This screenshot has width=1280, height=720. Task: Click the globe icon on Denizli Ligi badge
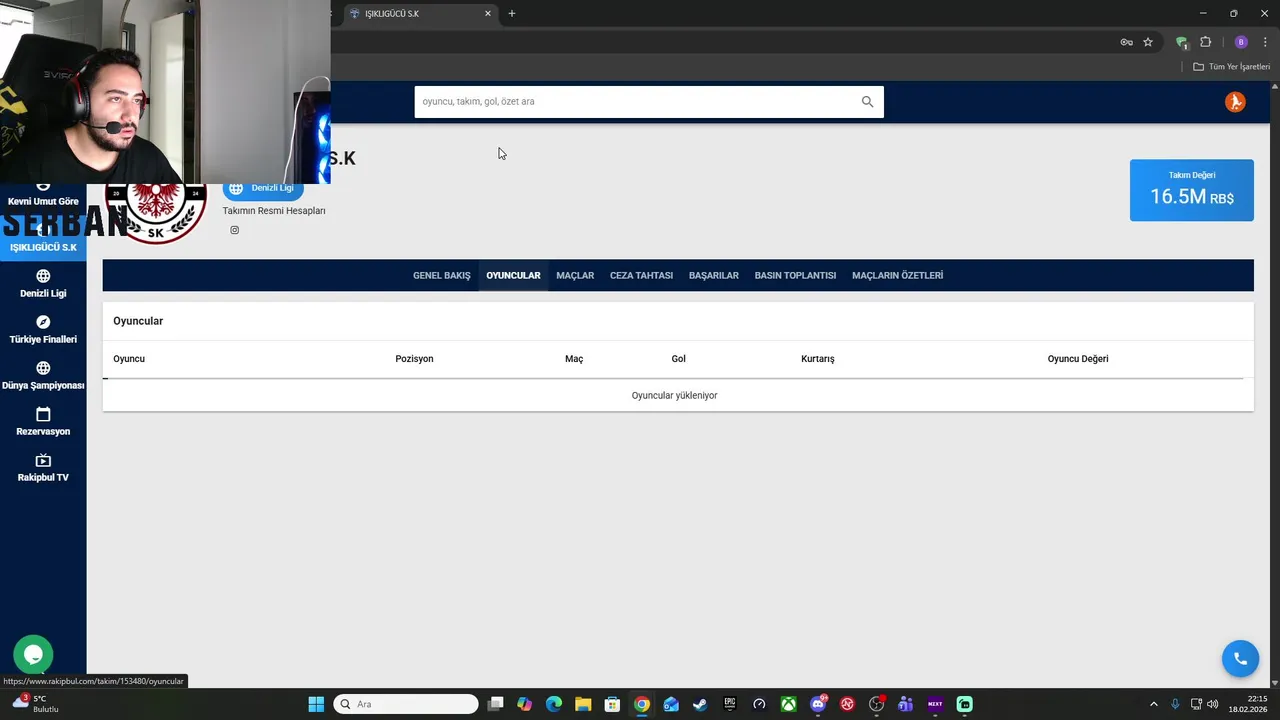point(236,188)
